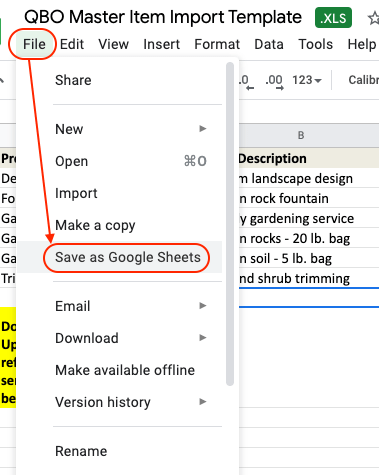Screen dimensions: 379x475
Task: Click the cell ending in 'gardening service'
Action: click(309, 218)
